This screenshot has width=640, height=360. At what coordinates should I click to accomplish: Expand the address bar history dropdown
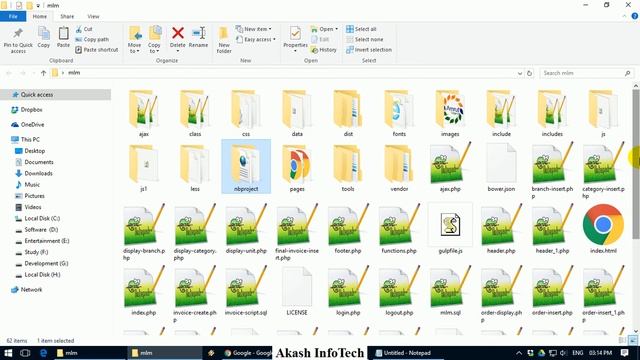point(520,73)
